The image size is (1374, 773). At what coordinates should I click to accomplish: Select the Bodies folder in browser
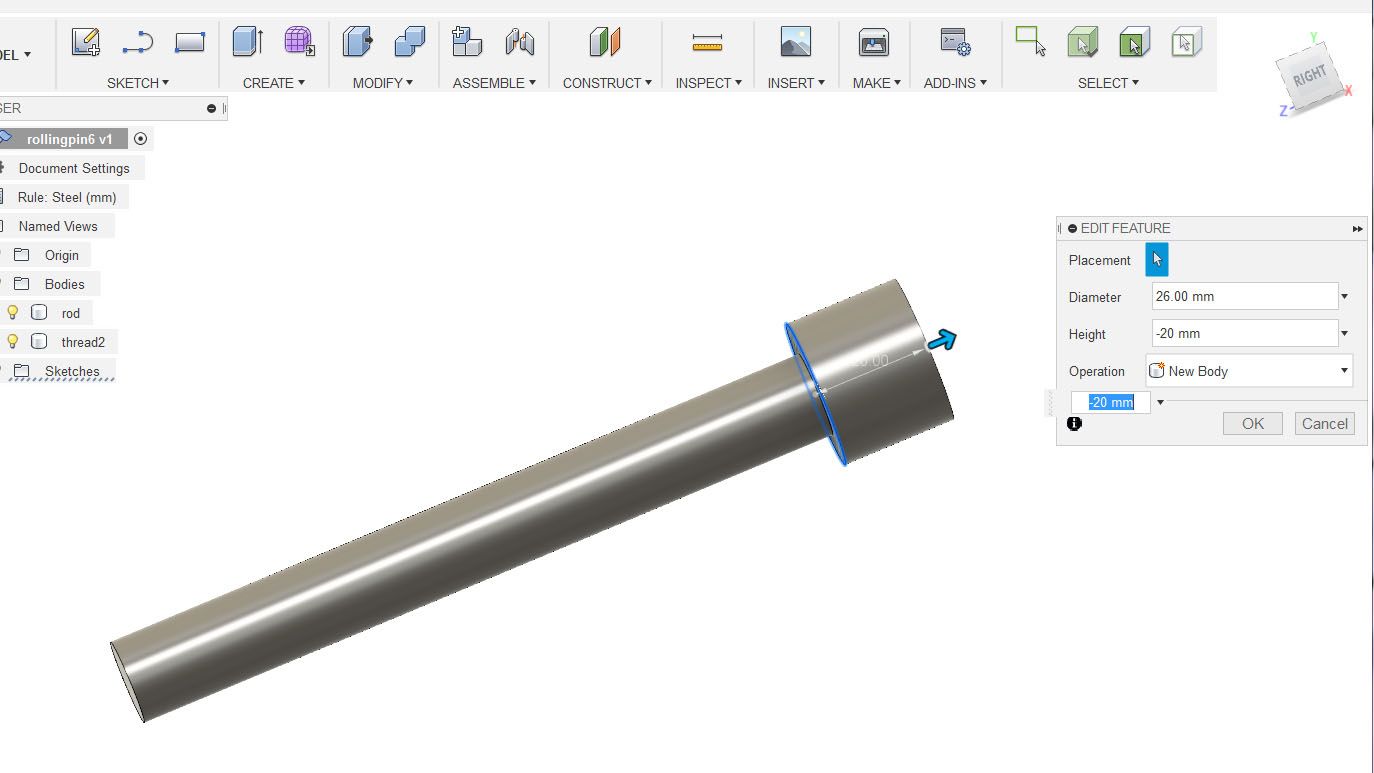click(x=64, y=284)
